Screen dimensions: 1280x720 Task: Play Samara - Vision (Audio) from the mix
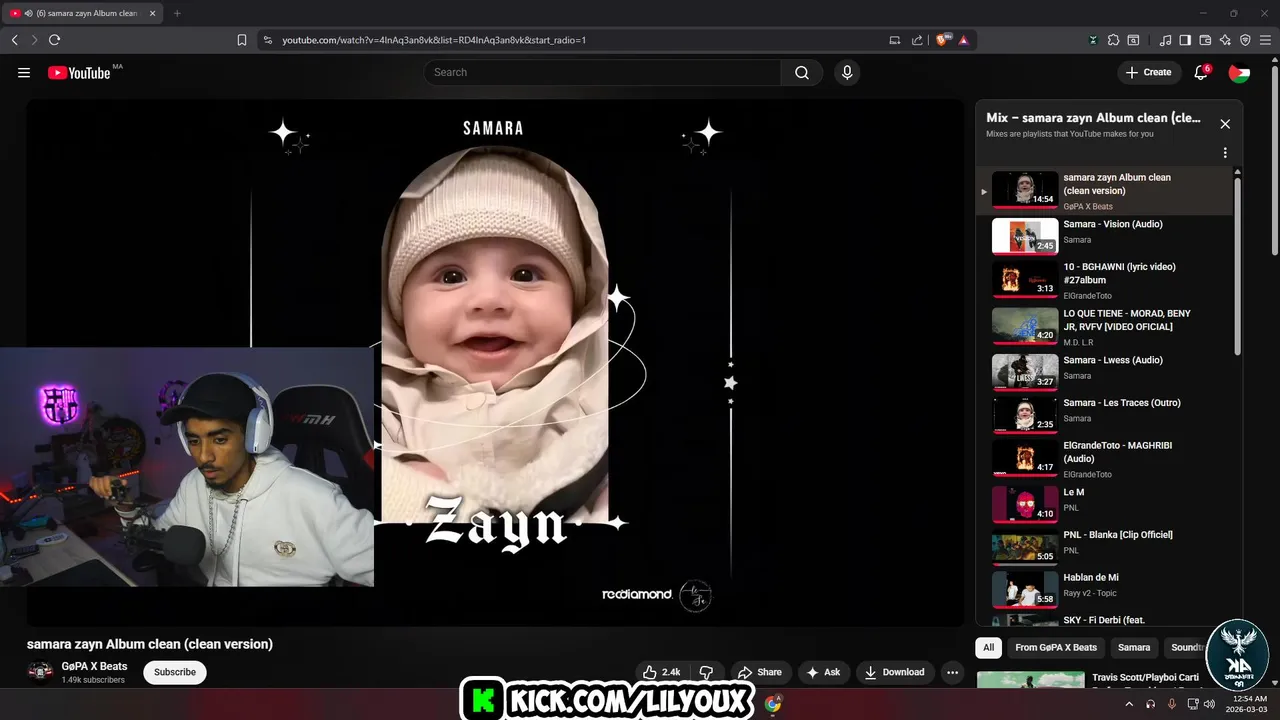[x=1105, y=236]
